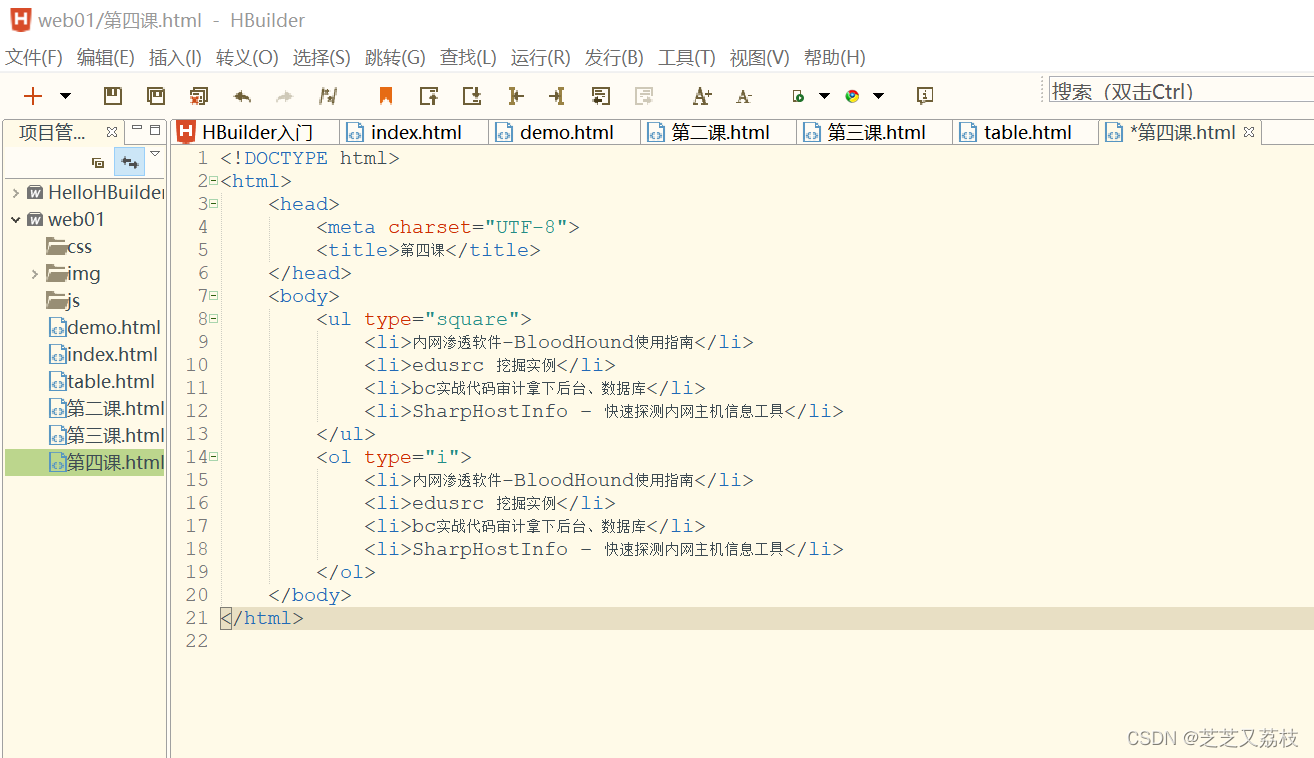The image size is (1314, 758).
Task: Maximize the project manager panel
Action: [155, 130]
